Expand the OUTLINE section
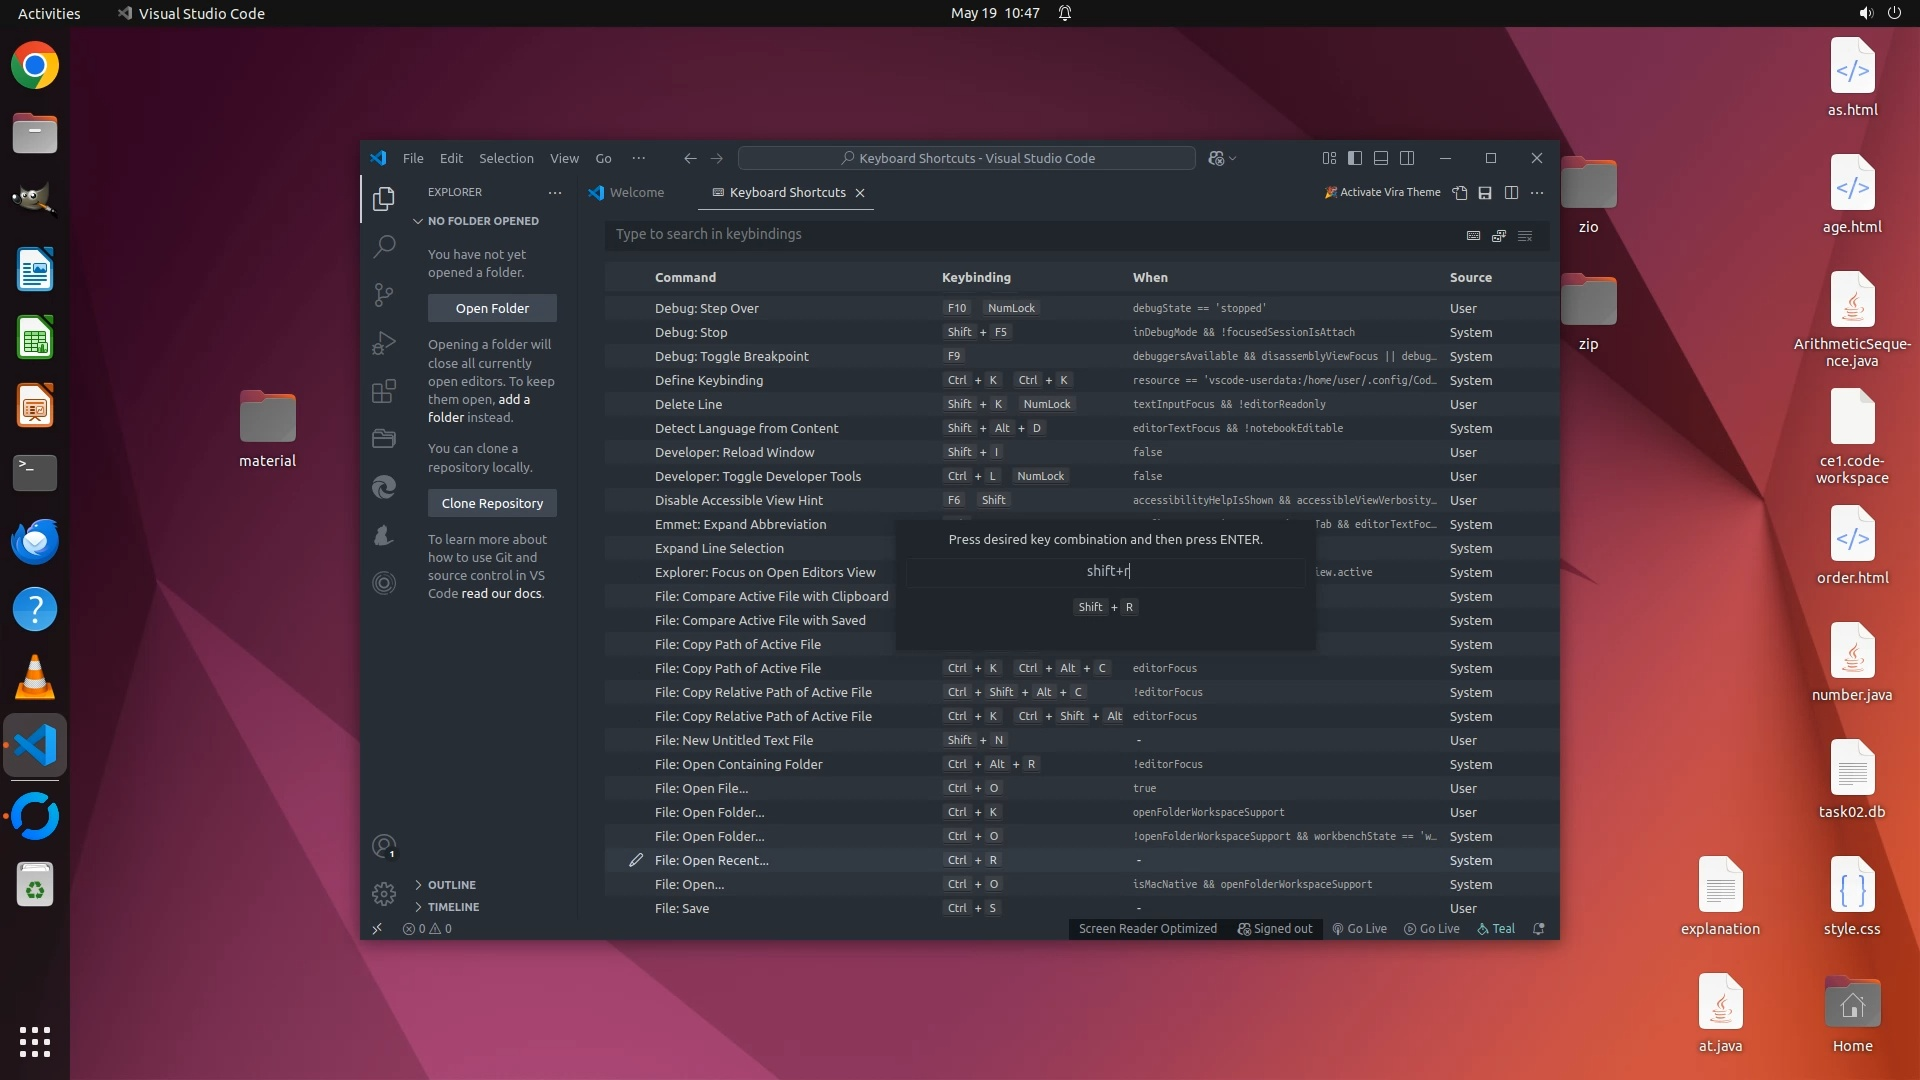 click(x=451, y=885)
